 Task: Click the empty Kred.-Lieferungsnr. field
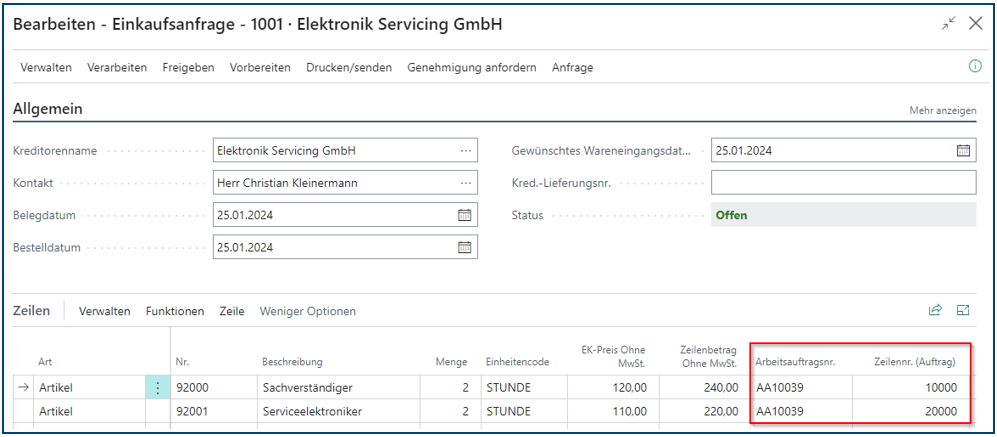(843, 183)
